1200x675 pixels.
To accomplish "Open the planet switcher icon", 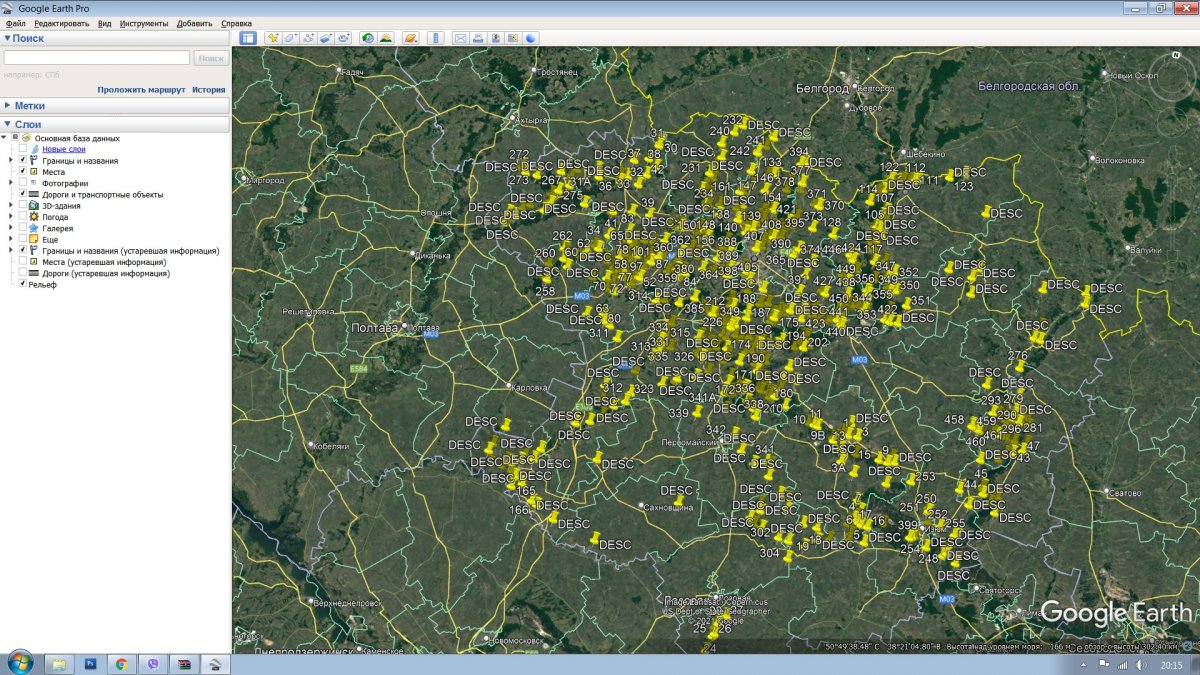I will tap(411, 38).
